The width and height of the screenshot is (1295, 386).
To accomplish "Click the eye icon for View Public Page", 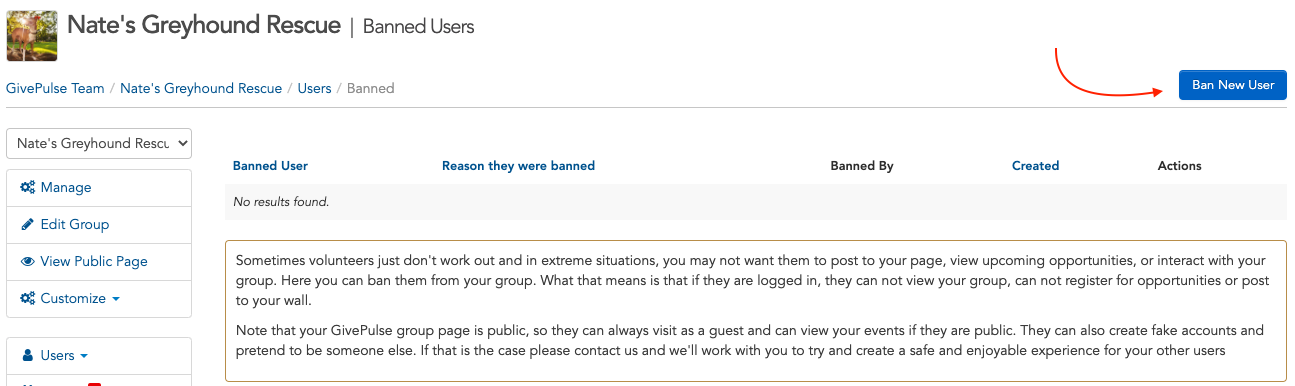I will click(x=28, y=261).
